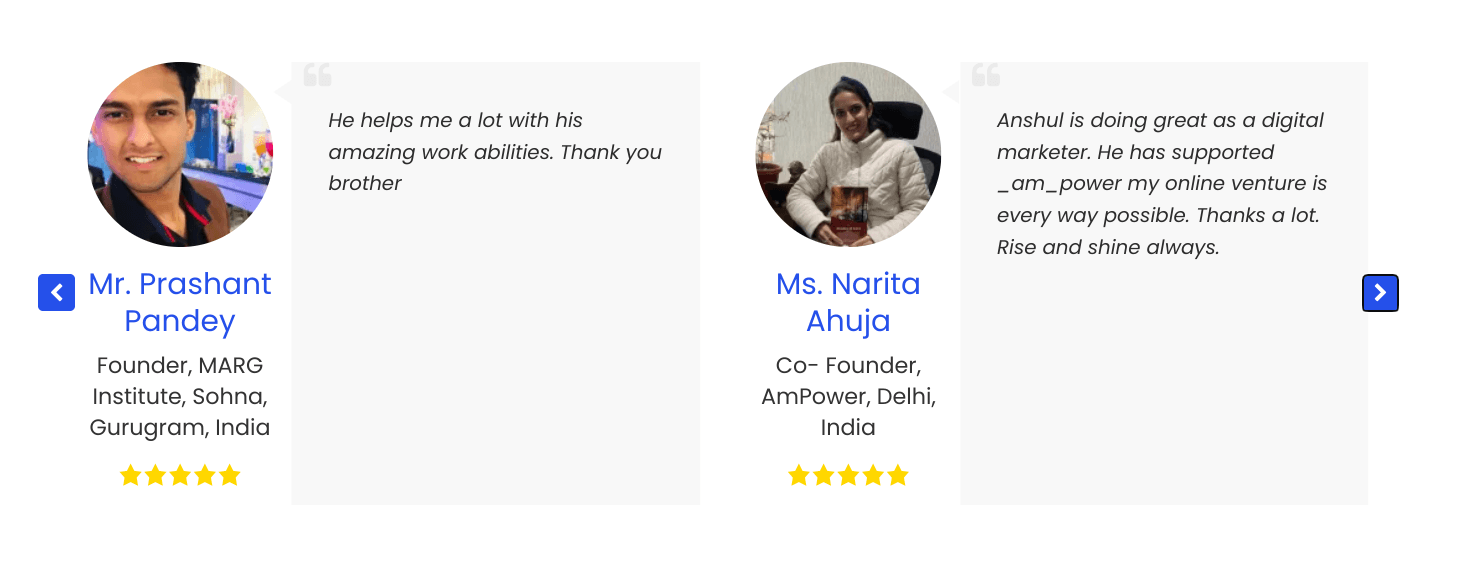Image resolution: width=1471 pixels, height=569 pixels.
Task: Go to the previous testimonial slide
Action: tap(56, 293)
